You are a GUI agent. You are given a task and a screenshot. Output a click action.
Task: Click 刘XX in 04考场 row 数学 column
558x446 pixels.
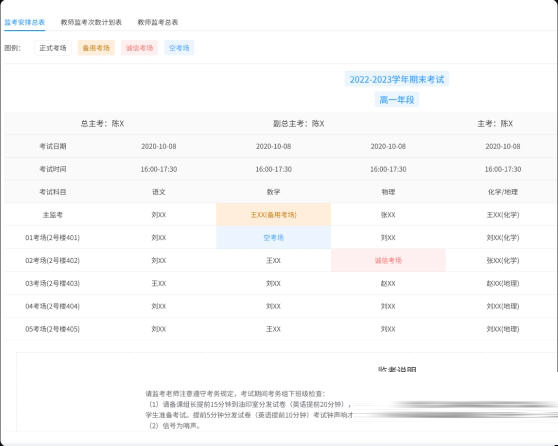coord(273,306)
